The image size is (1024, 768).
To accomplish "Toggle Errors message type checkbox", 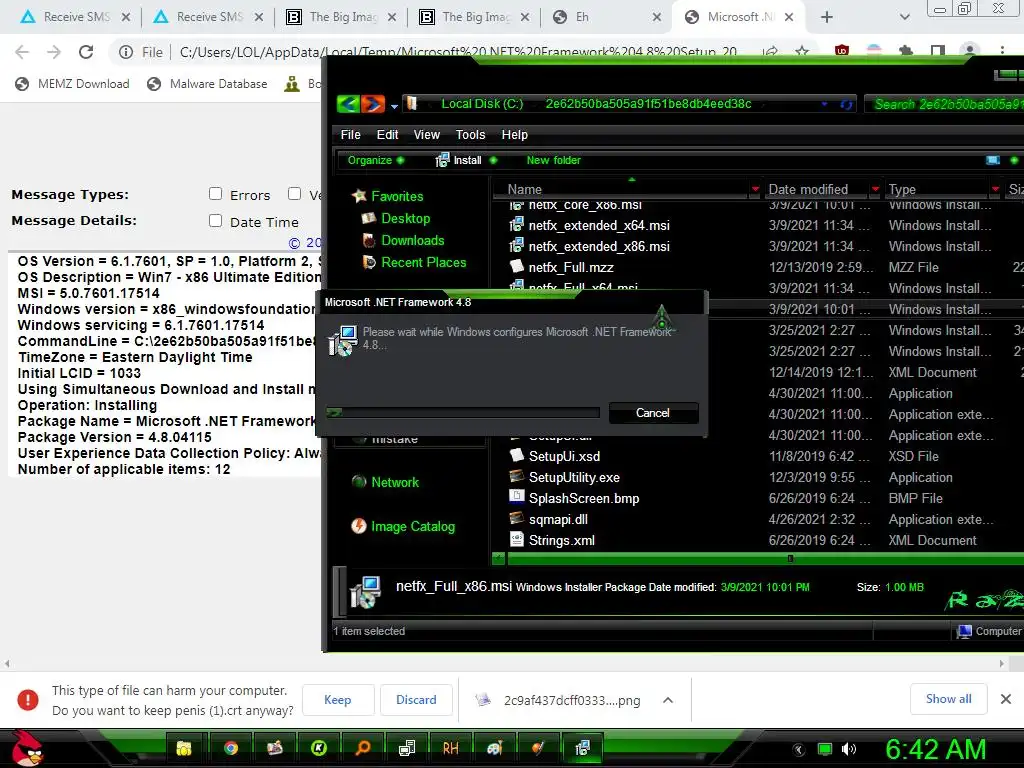I will pyautogui.click(x=216, y=193).
